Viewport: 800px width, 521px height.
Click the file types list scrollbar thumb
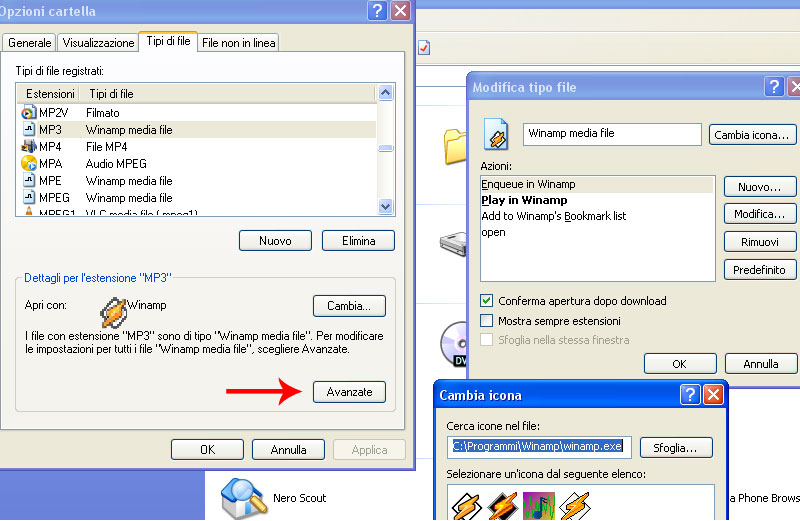(x=386, y=148)
